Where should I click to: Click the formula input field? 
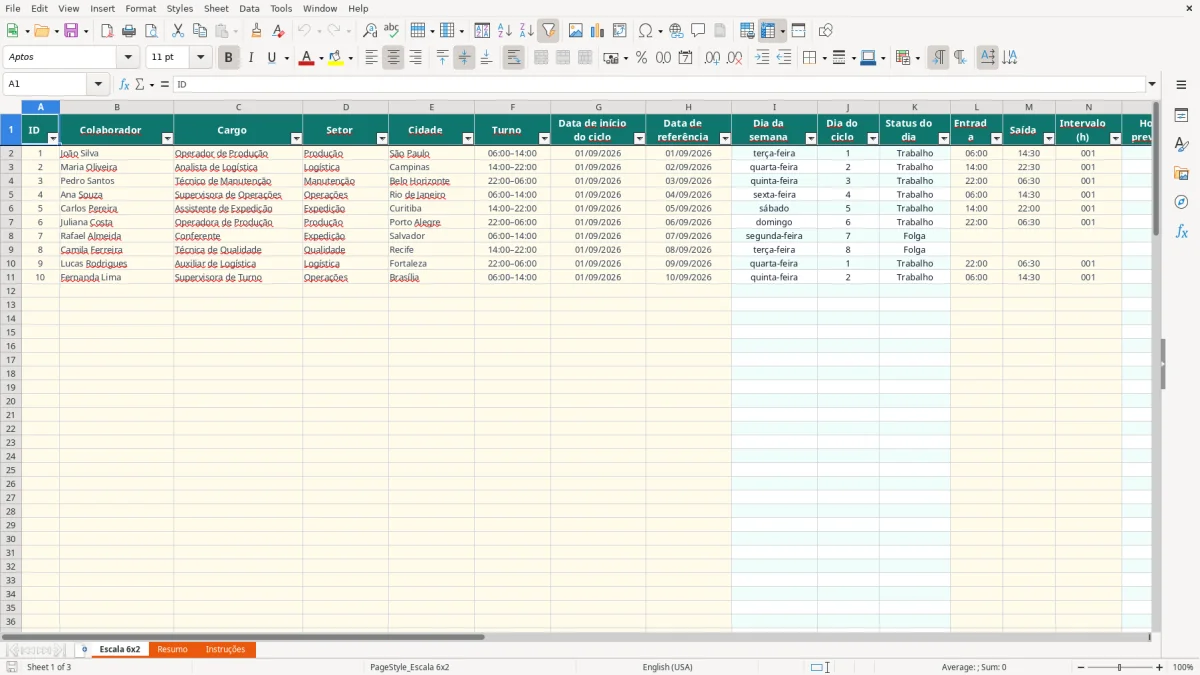point(659,85)
